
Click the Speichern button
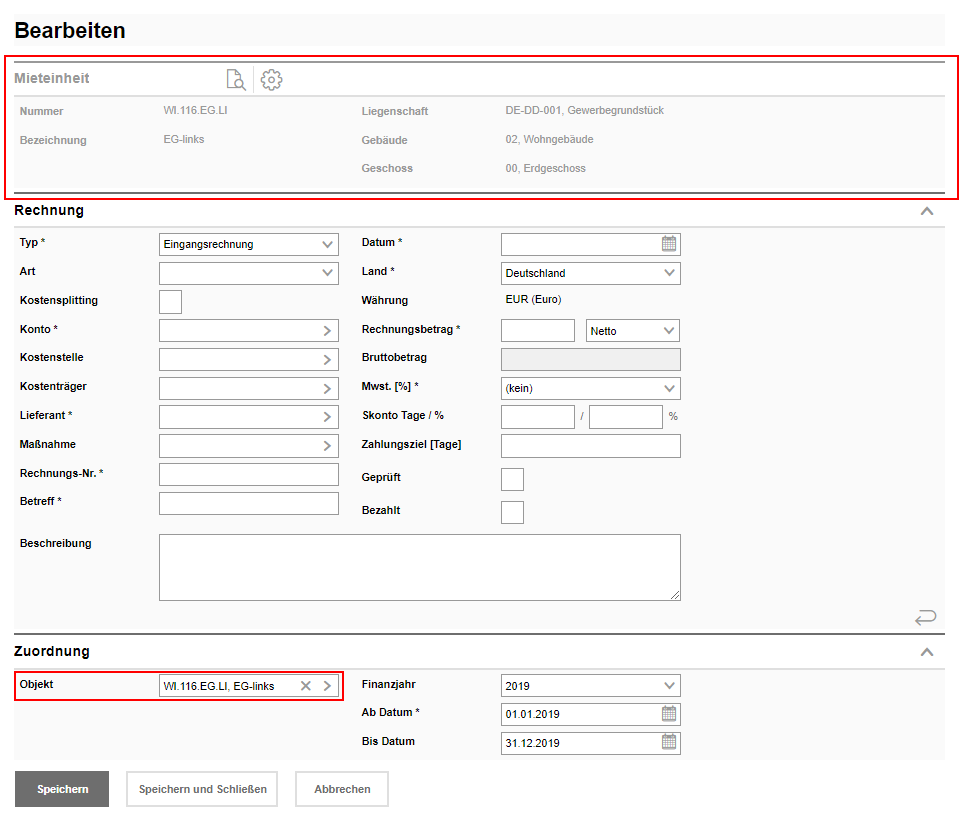[62, 789]
